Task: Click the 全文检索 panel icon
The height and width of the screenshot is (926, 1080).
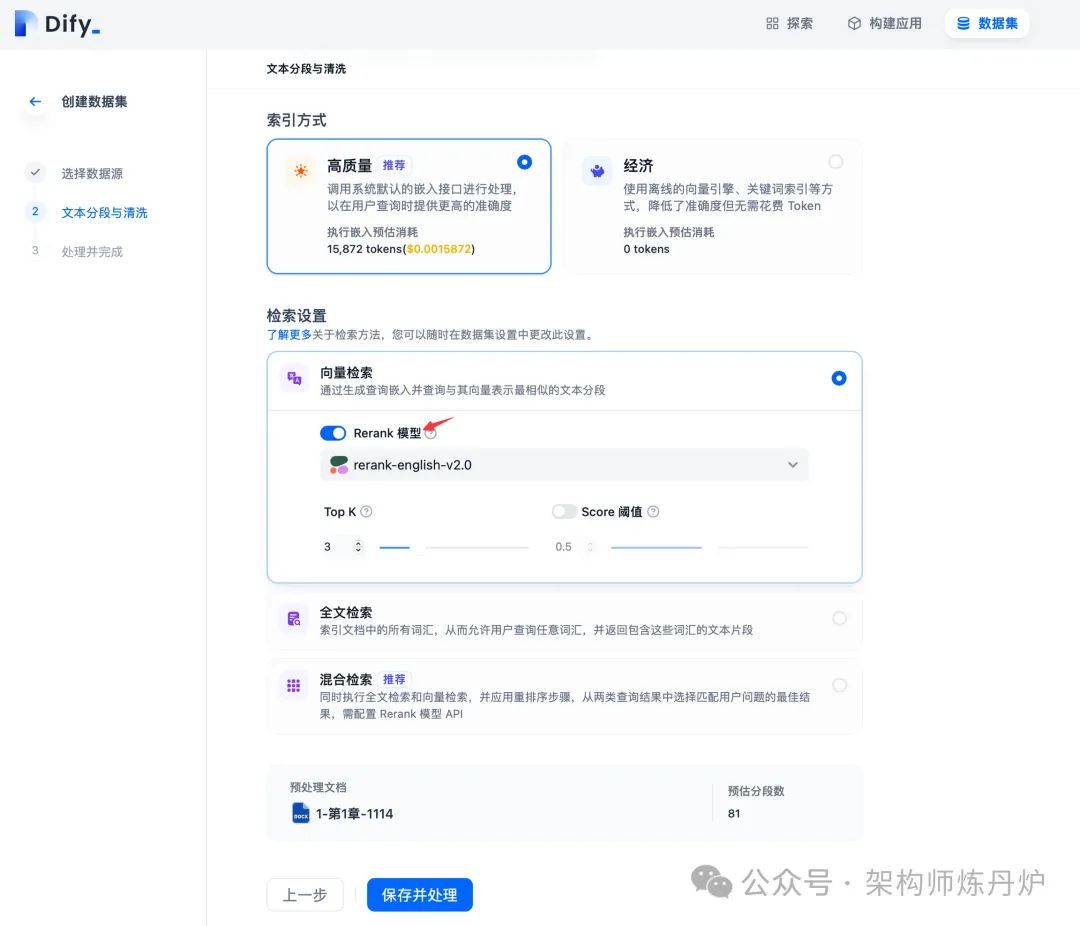Action: pos(293,618)
